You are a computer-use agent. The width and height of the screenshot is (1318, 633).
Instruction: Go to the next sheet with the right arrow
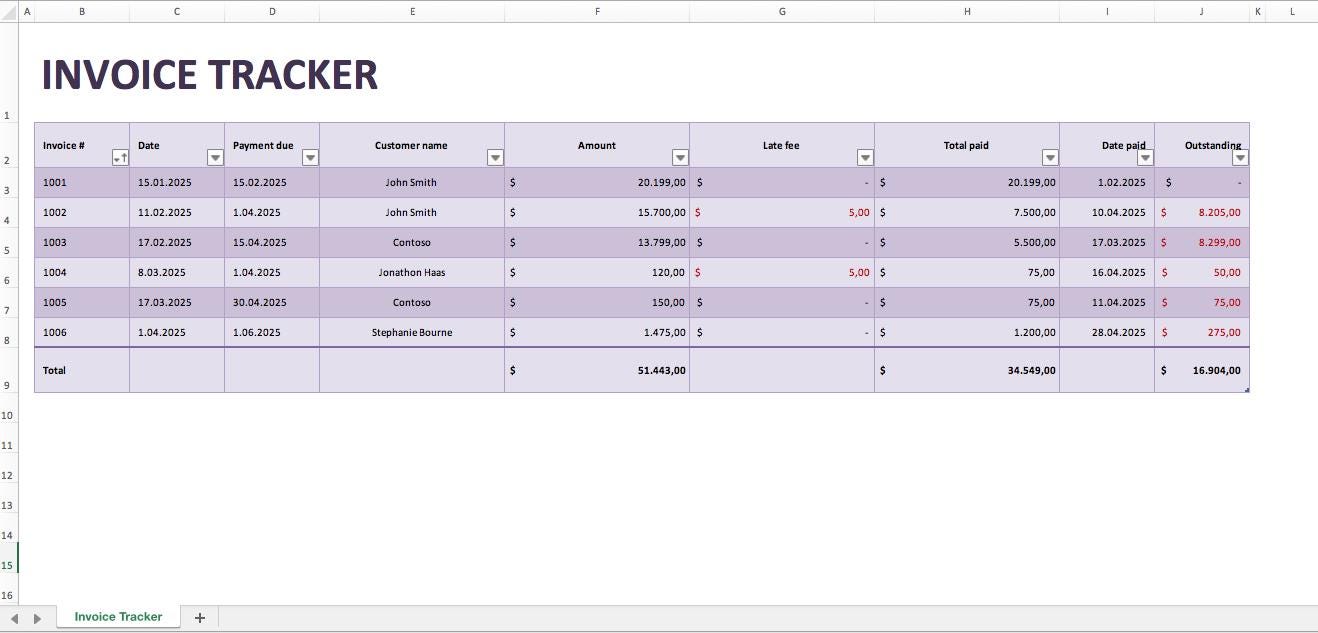point(37,619)
